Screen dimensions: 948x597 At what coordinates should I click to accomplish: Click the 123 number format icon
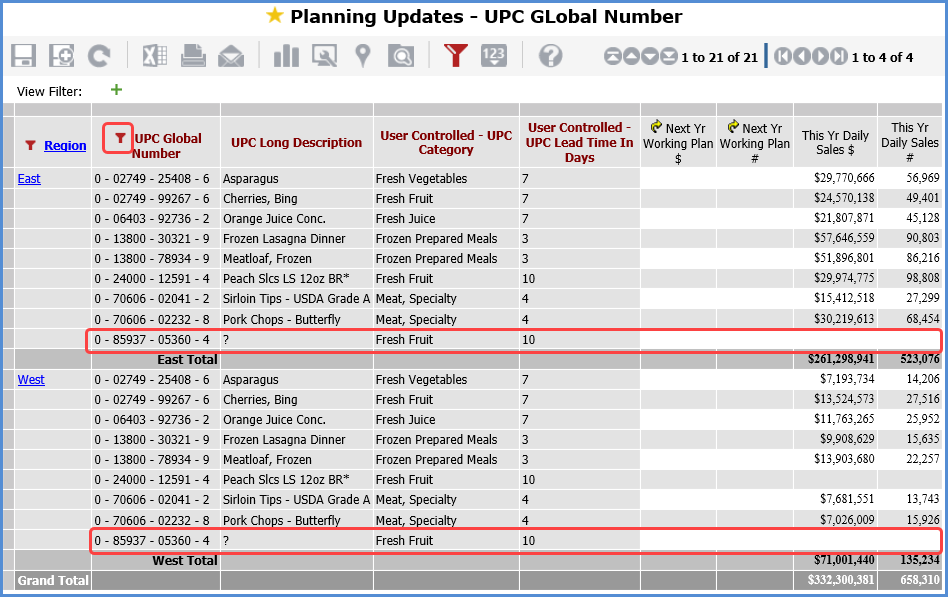click(x=494, y=56)
